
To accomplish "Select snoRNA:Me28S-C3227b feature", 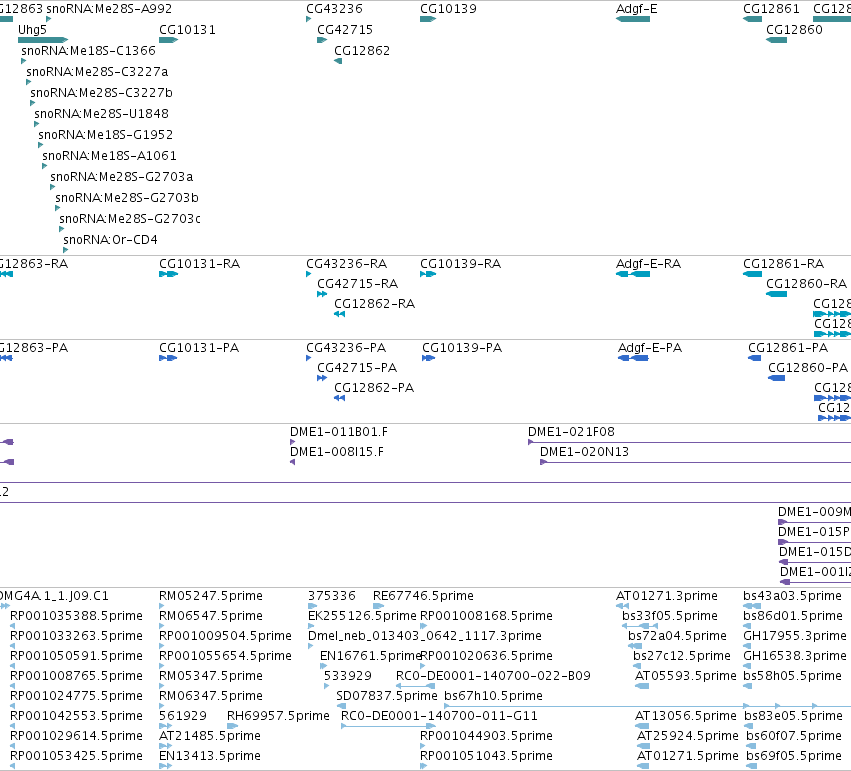I will (33, 103).
